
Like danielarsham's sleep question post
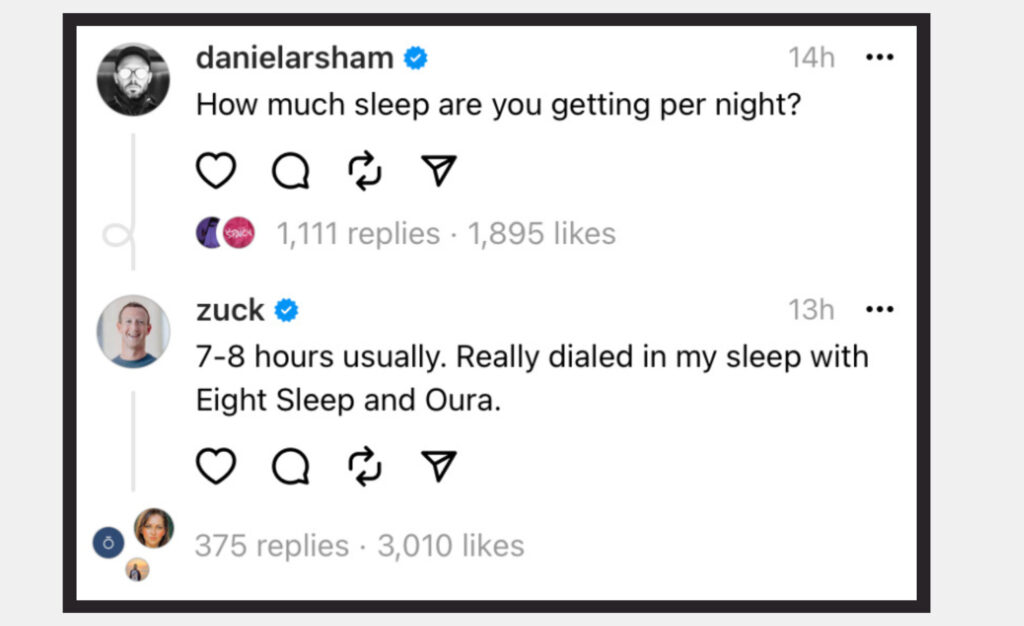pos(215,171)
